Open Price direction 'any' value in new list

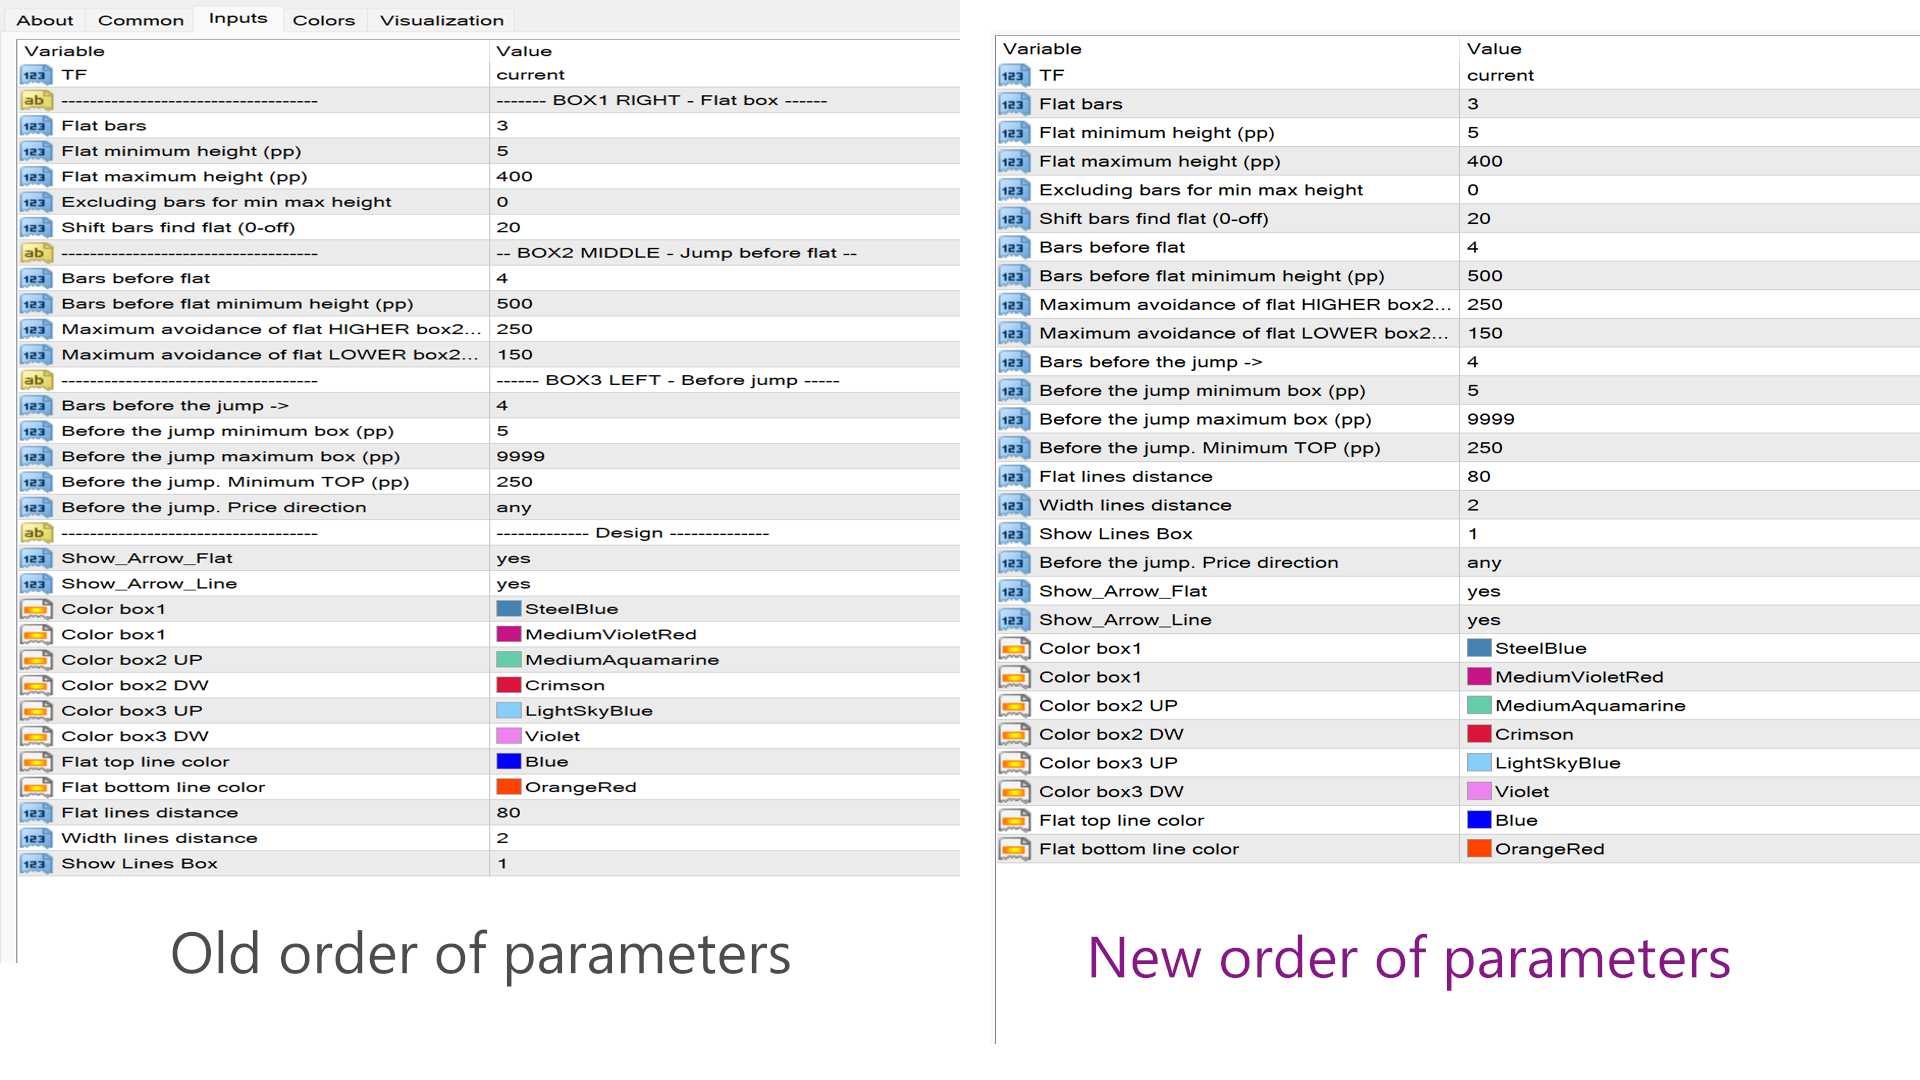click(x=1484, y=563)
